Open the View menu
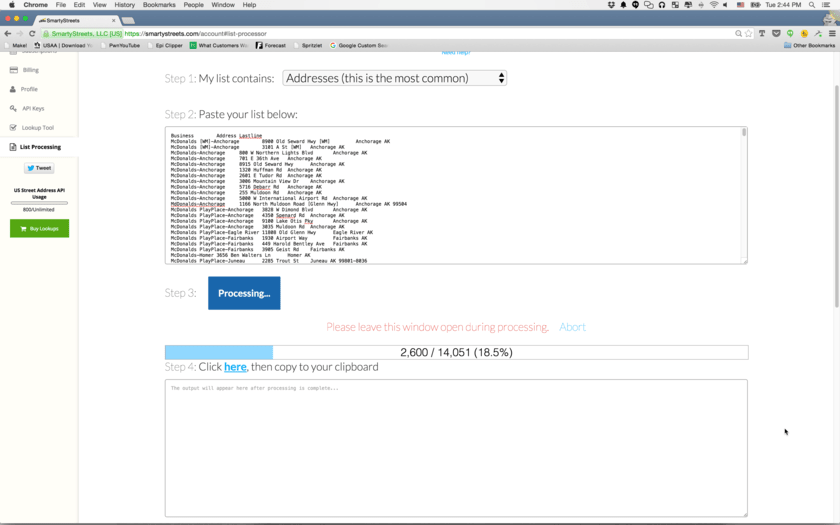 (x=100, y=5)
